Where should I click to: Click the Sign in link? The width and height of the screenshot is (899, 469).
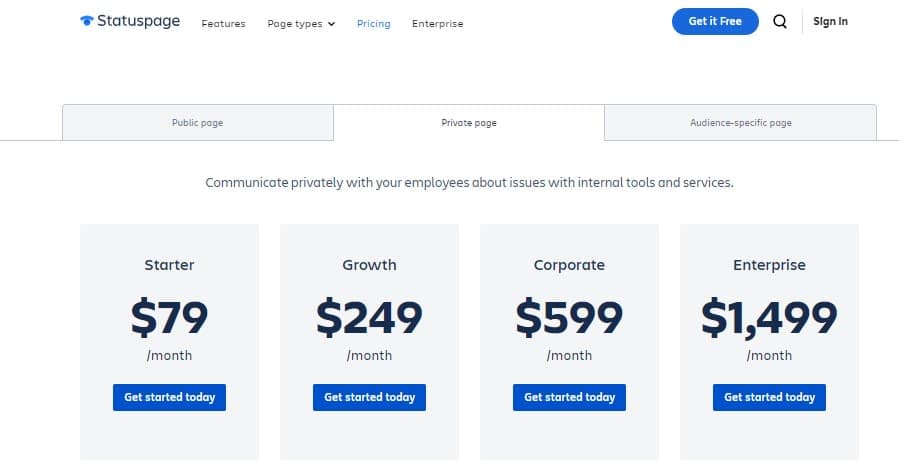[x=830, y=21]
